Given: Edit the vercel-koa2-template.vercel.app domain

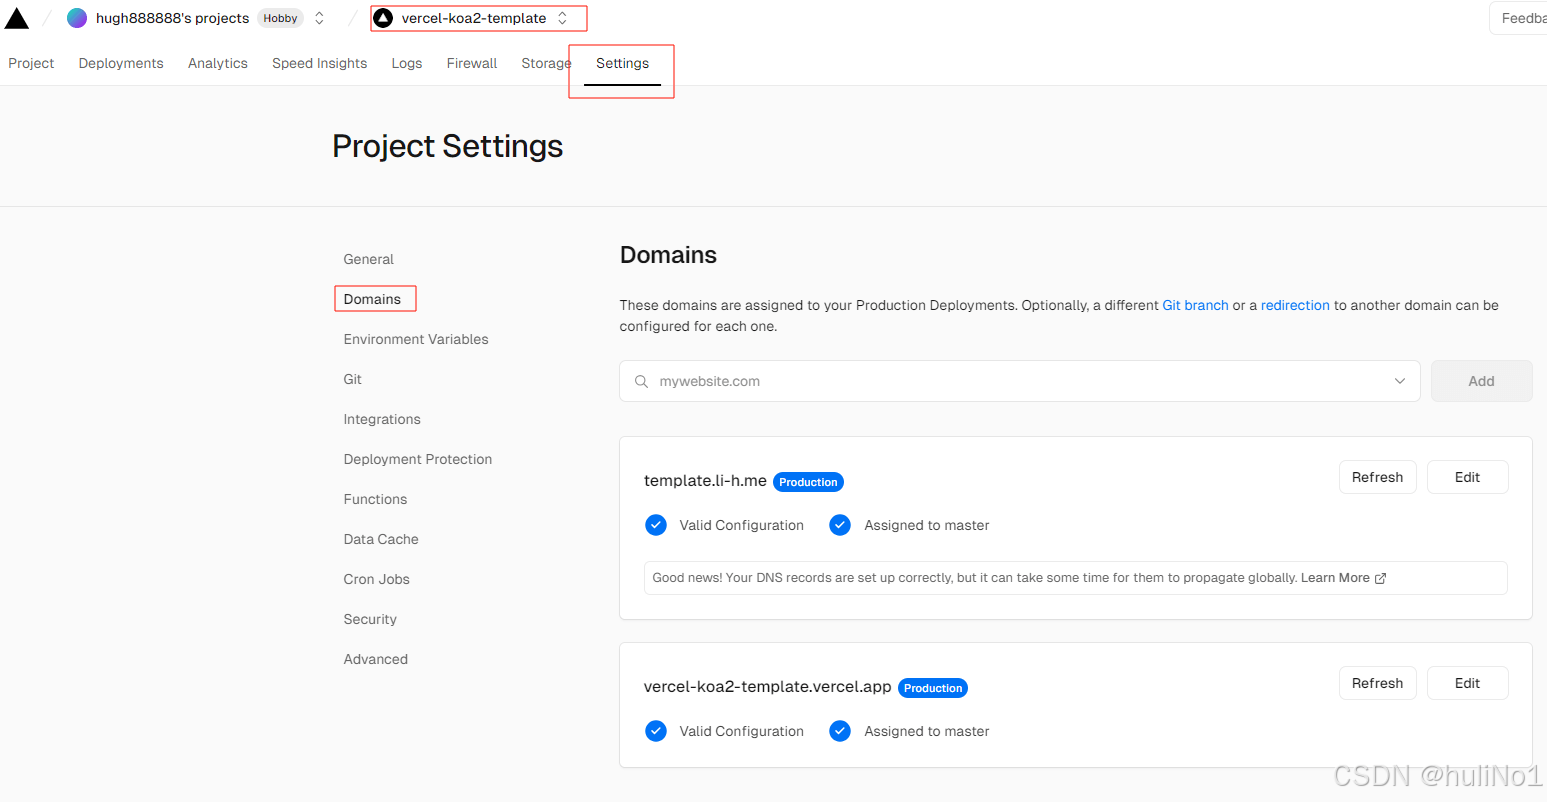Looking at the screenshot, I should (x=1467, y=683).
